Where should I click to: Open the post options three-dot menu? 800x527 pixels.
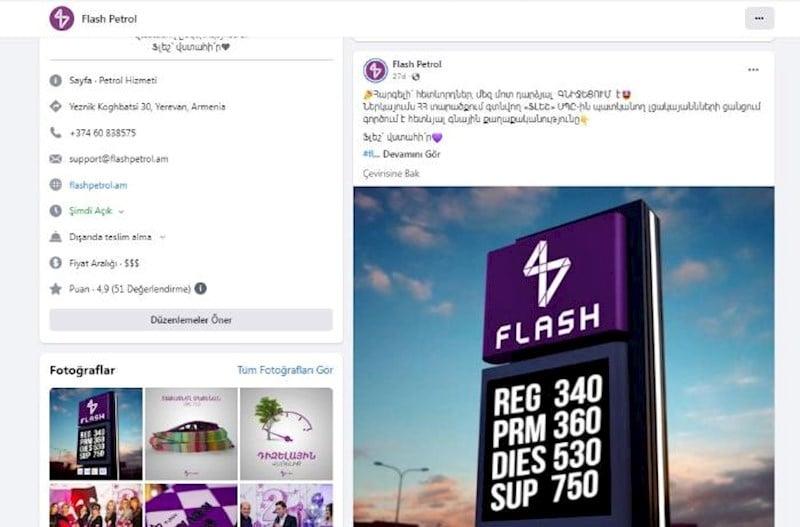(x=753, y=70)
